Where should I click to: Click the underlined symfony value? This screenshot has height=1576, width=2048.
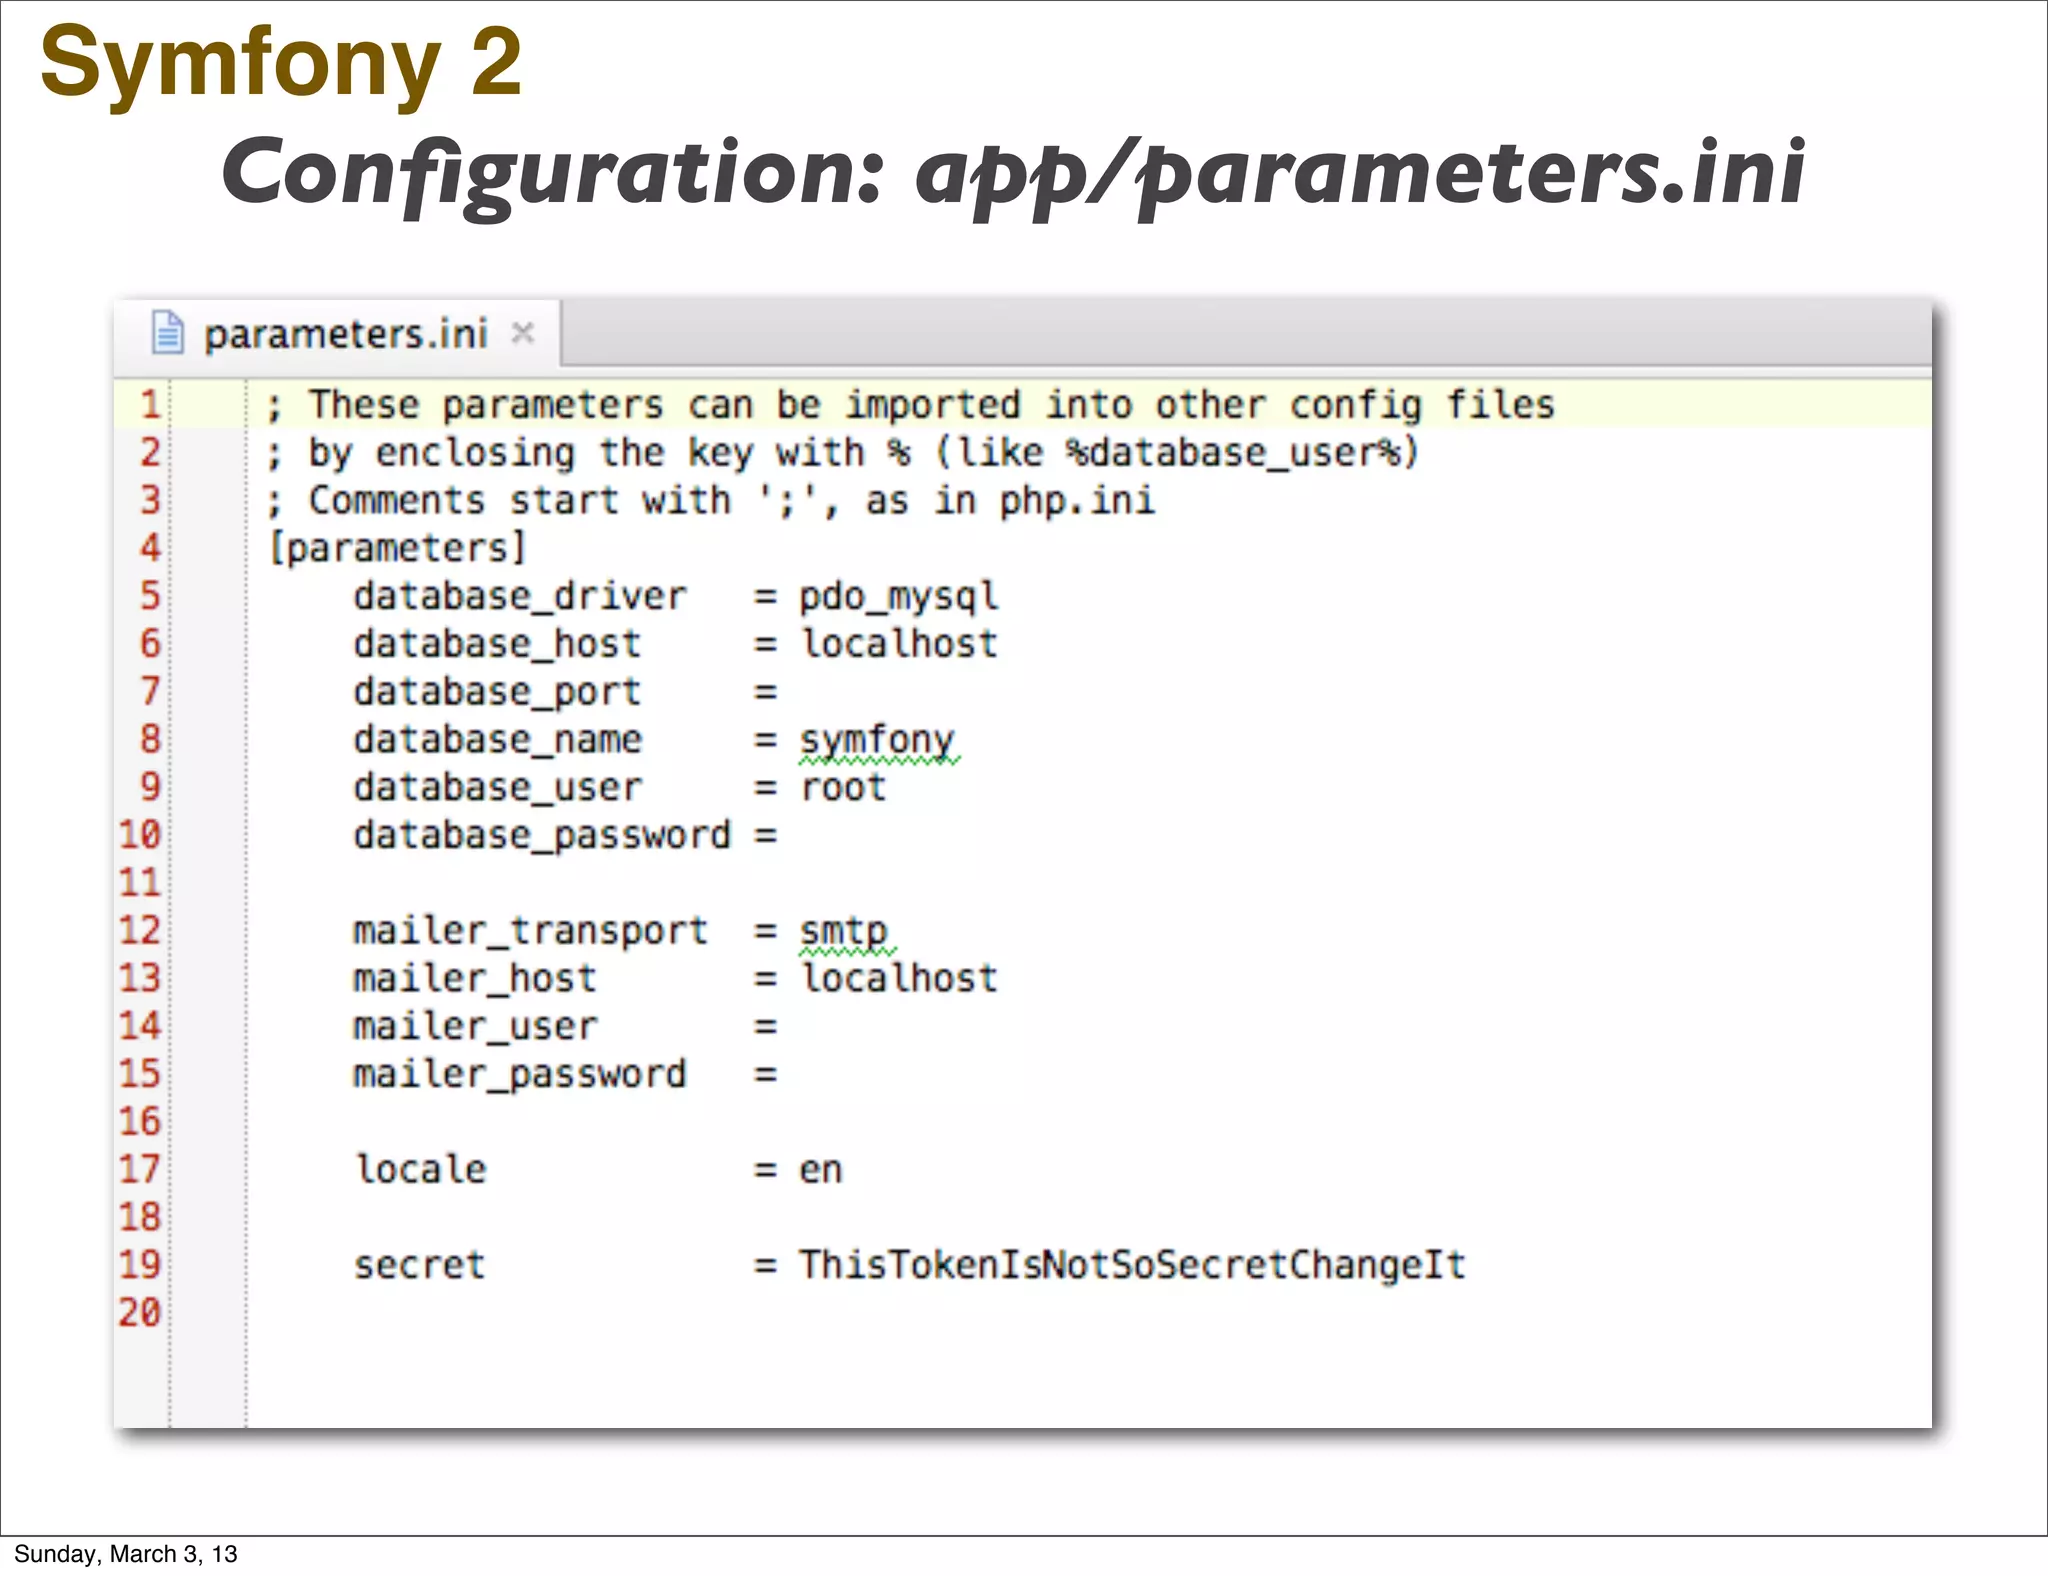point(878,742)
